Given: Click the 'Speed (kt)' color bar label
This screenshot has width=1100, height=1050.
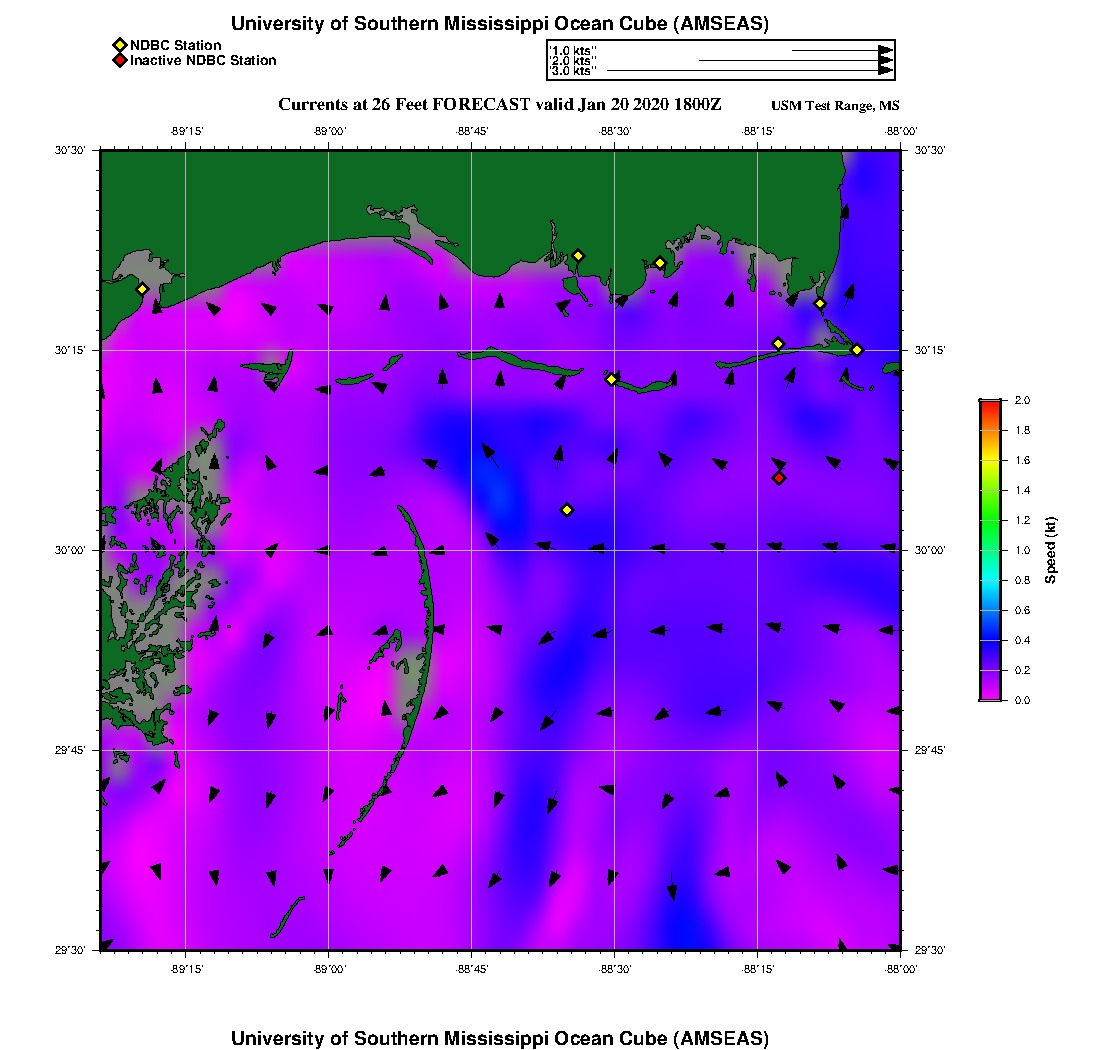Looking at the screenshot, I should pyautogui.click(x=1051, y=550).
